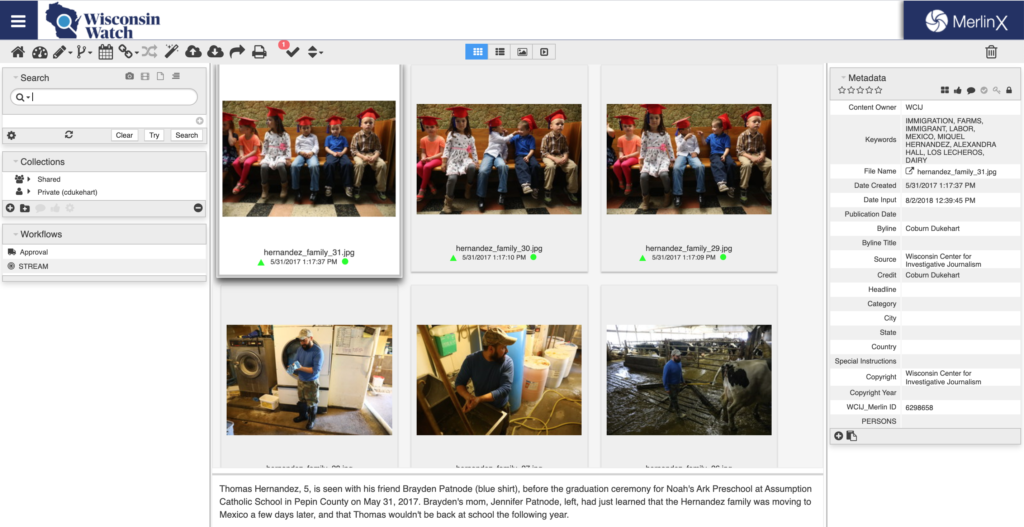Screen dimensions: 1024x527
Task: Click the checkmark selection icon with badge
Action: point(292,52)
